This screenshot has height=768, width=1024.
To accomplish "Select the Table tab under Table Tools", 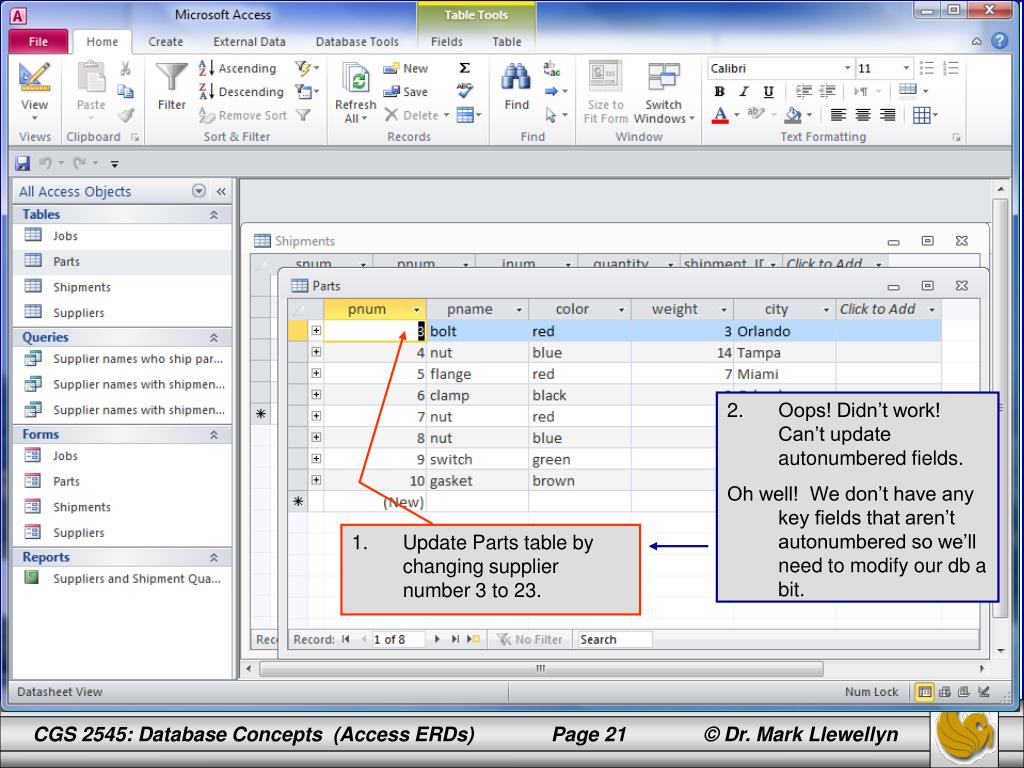I will point(507,42).
